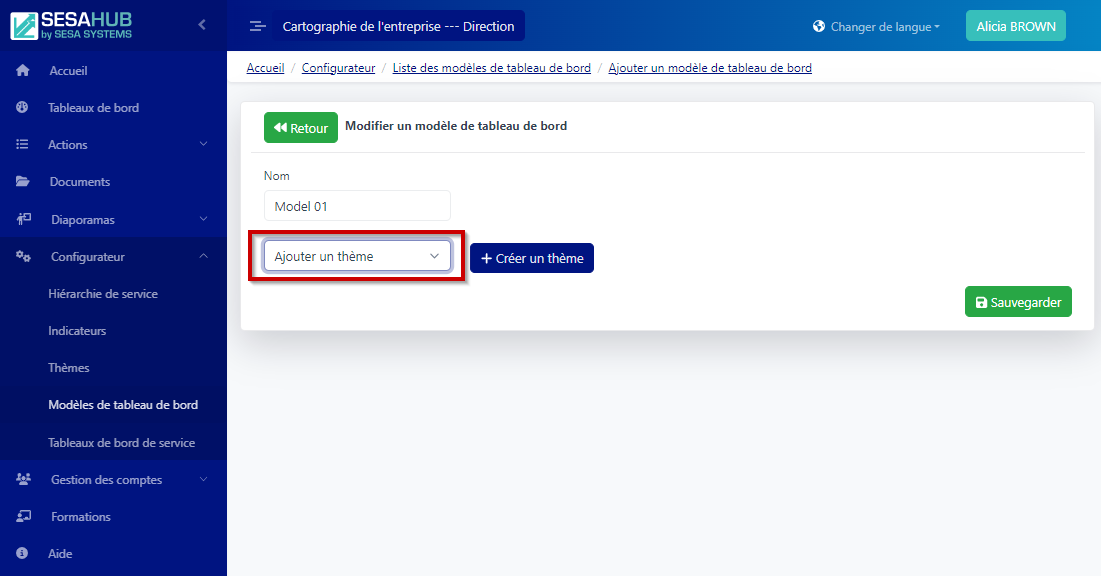Open Documents via the folder icon
This screenshot has height=576, width=1101.
tap(22, 181)
